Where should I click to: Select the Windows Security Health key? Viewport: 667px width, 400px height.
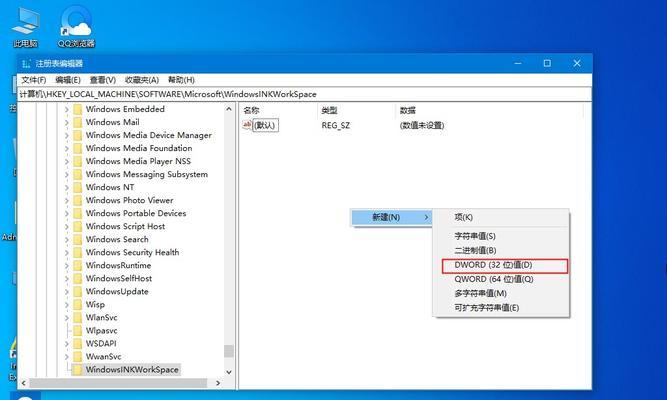132,252
